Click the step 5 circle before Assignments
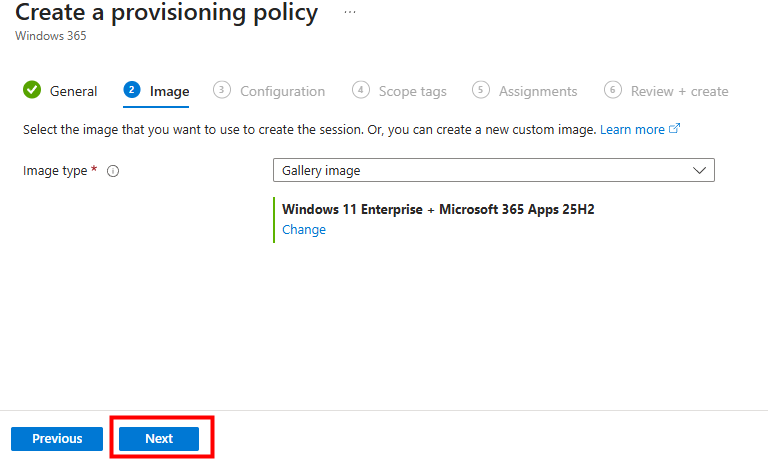The image size is (768, 463). [x=481, y=90]
